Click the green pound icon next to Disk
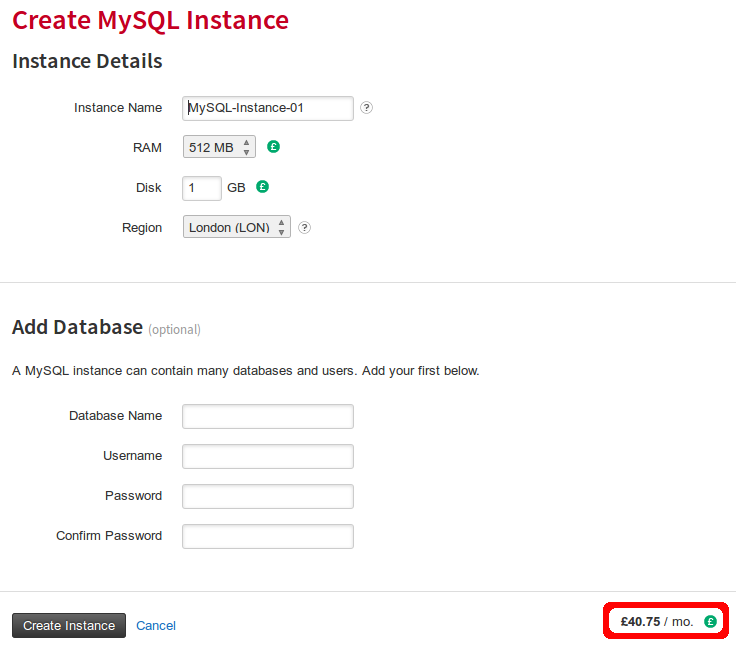 tap(262, 187)
